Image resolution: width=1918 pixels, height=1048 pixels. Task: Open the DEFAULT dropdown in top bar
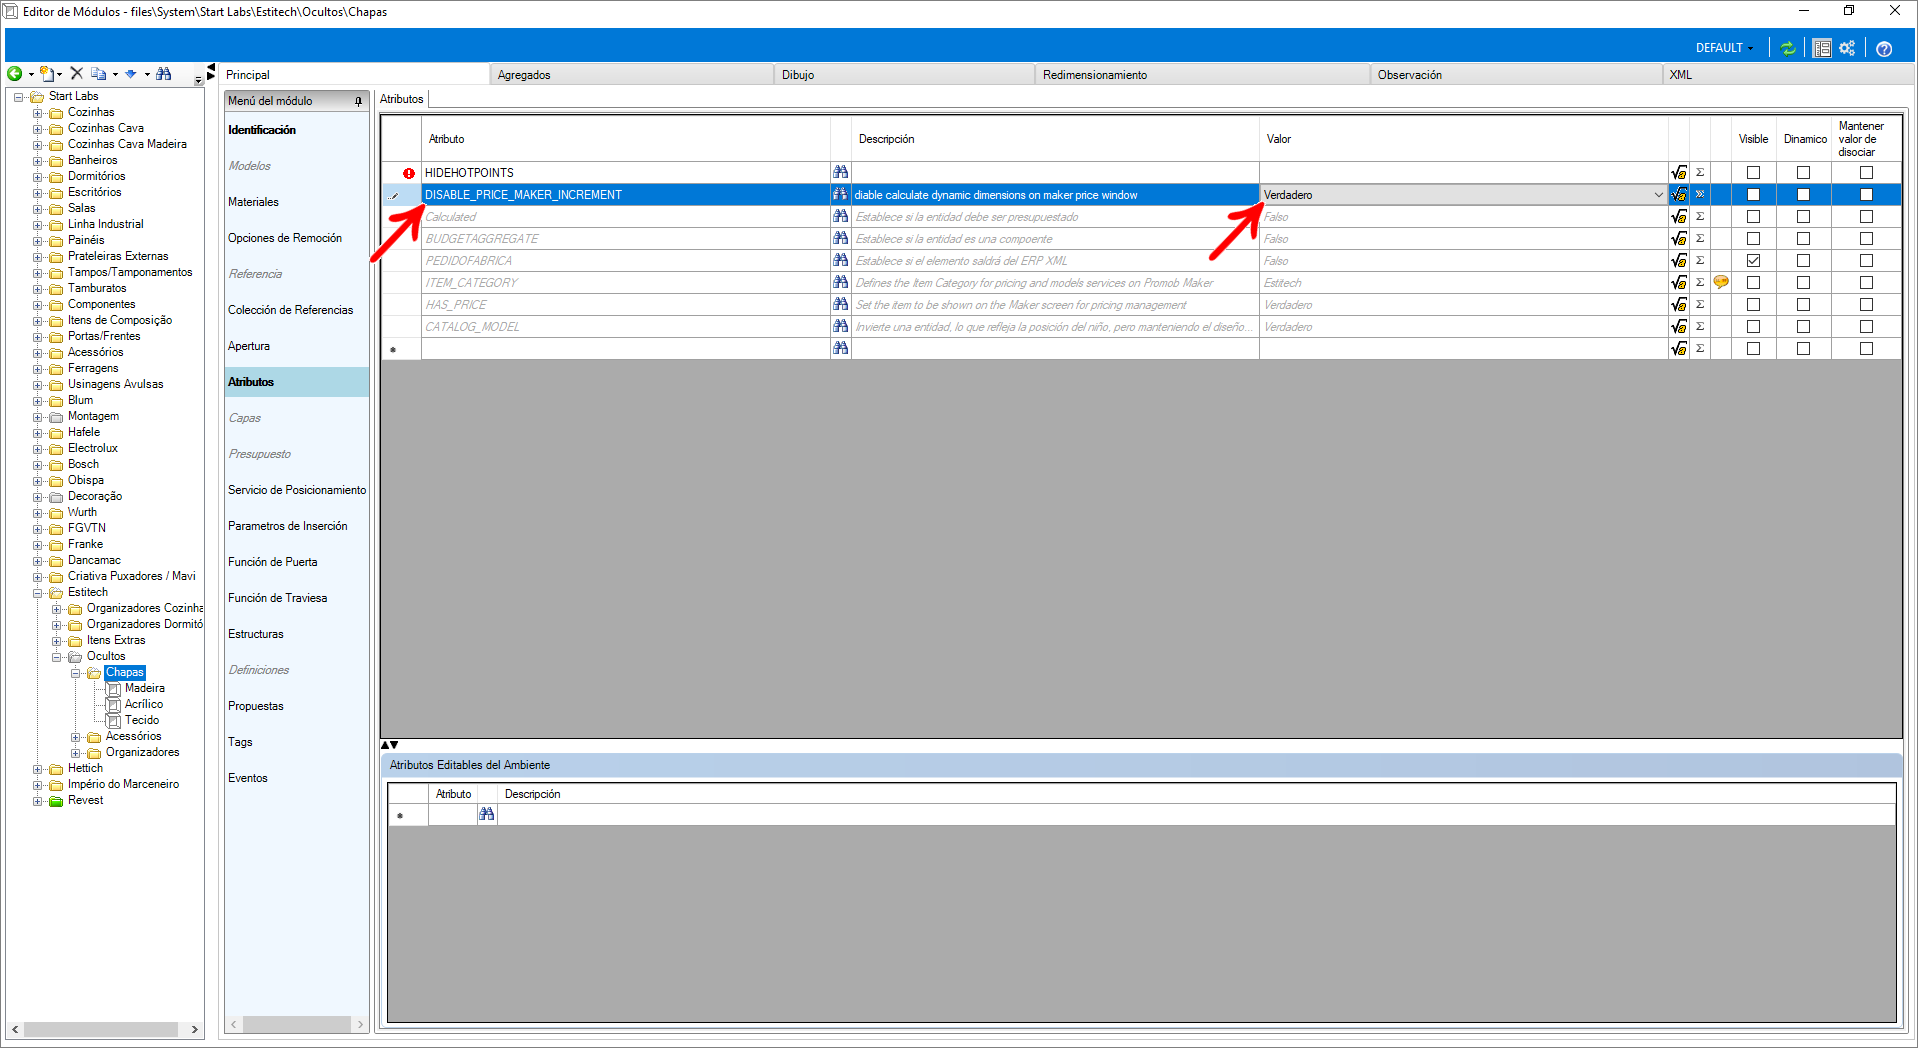click(x=1724, y=48)
